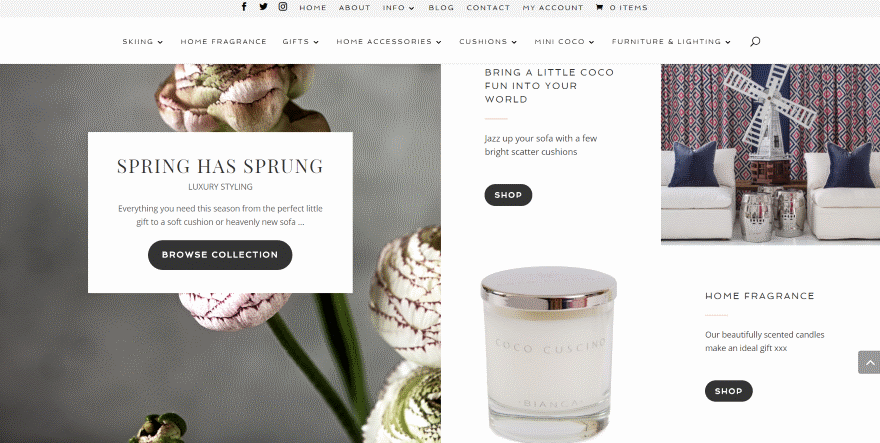Open the Mini Coco dropdown

565,42
